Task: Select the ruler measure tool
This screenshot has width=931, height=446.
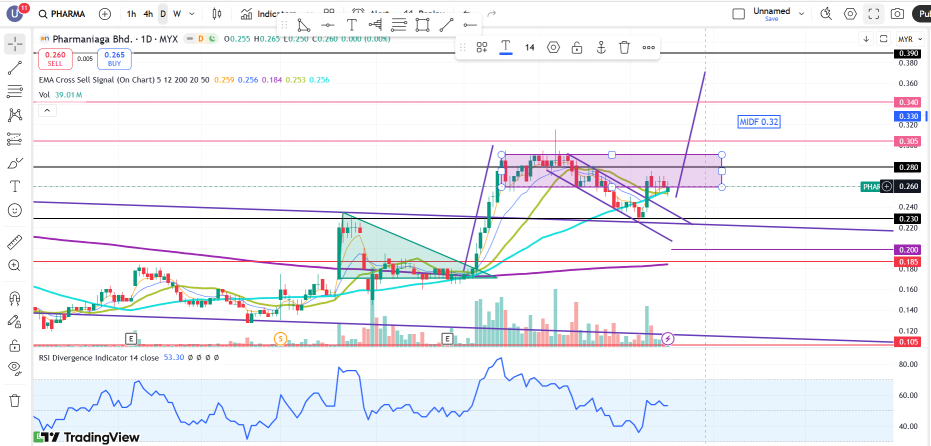Action: [15, 242]
